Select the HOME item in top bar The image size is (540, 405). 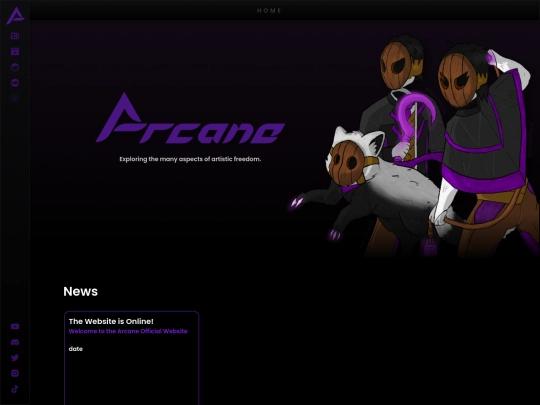(269, 11)
